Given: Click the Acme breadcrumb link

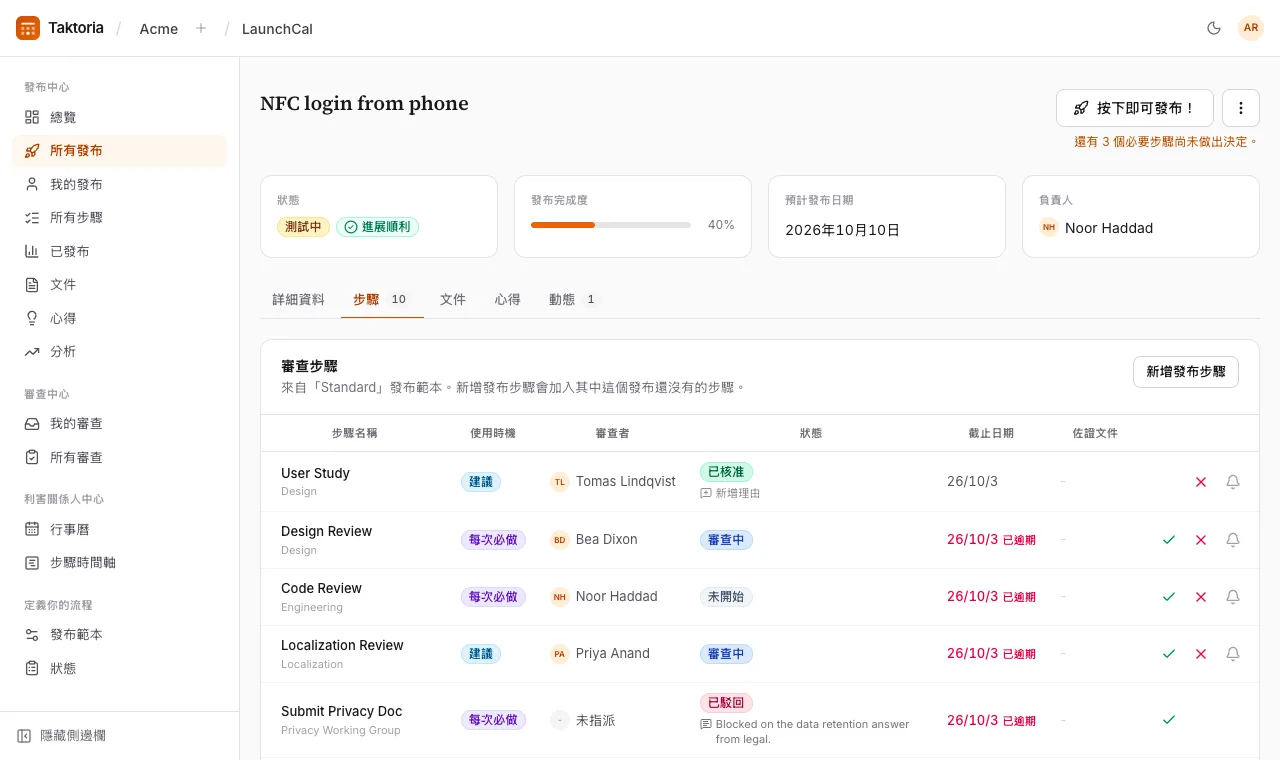Looking at the screenshot, I should point(159,29).
